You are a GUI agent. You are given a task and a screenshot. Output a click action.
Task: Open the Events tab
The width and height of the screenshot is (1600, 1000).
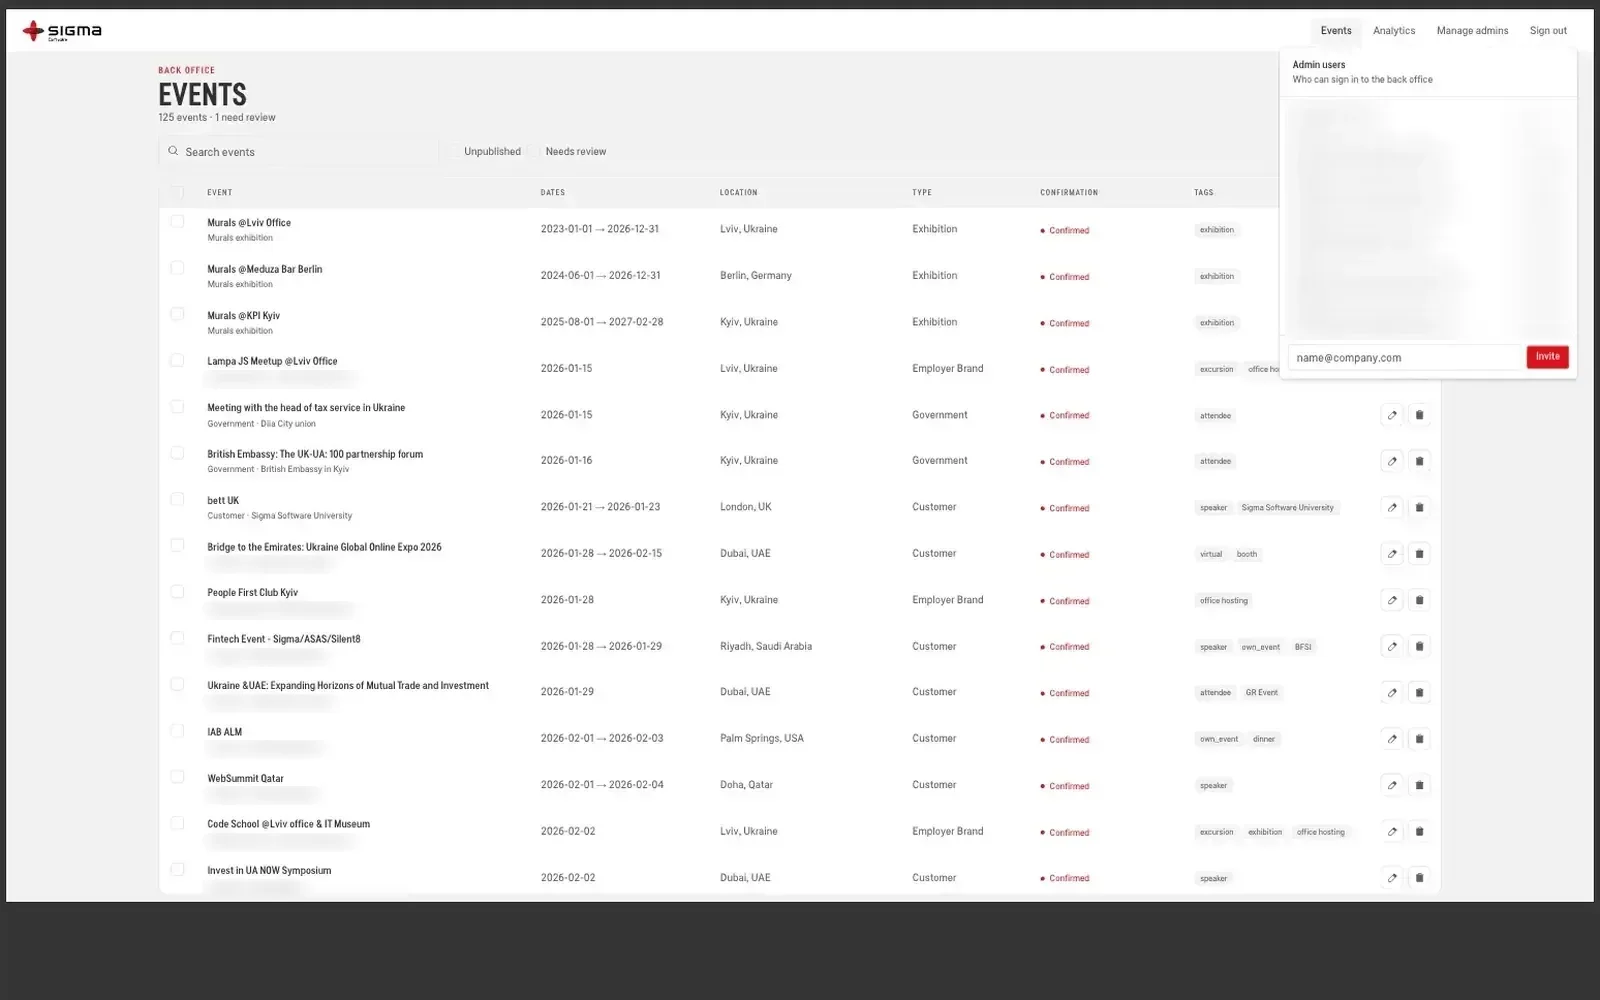(x=1336, y=31)
